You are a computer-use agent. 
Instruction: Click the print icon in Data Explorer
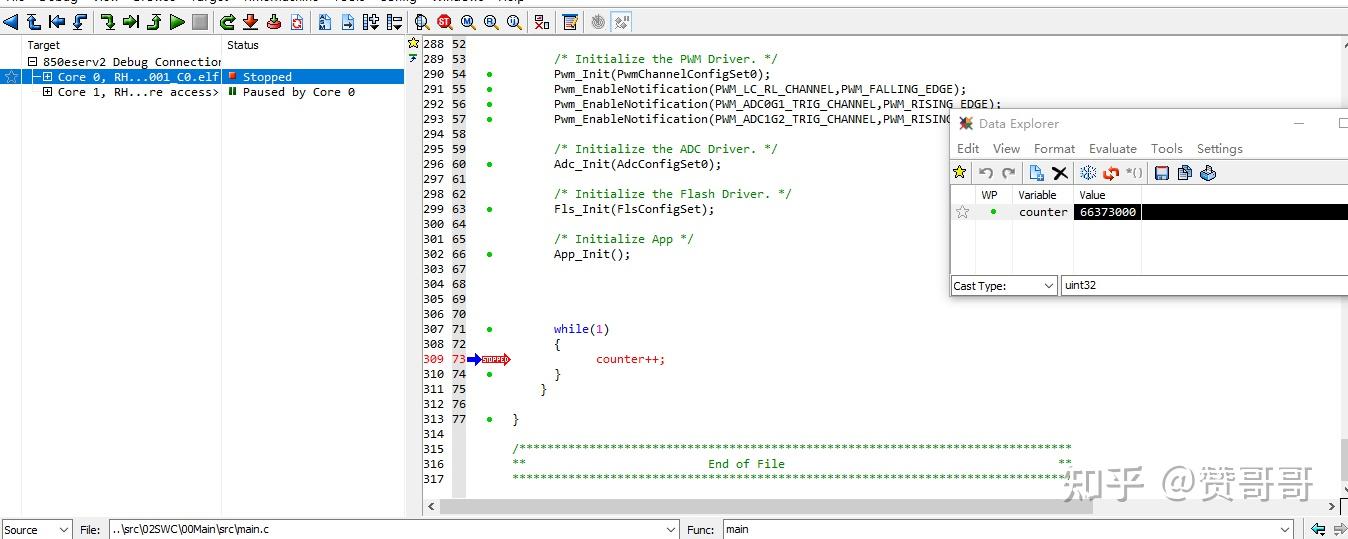click(x=1208, y=173)
